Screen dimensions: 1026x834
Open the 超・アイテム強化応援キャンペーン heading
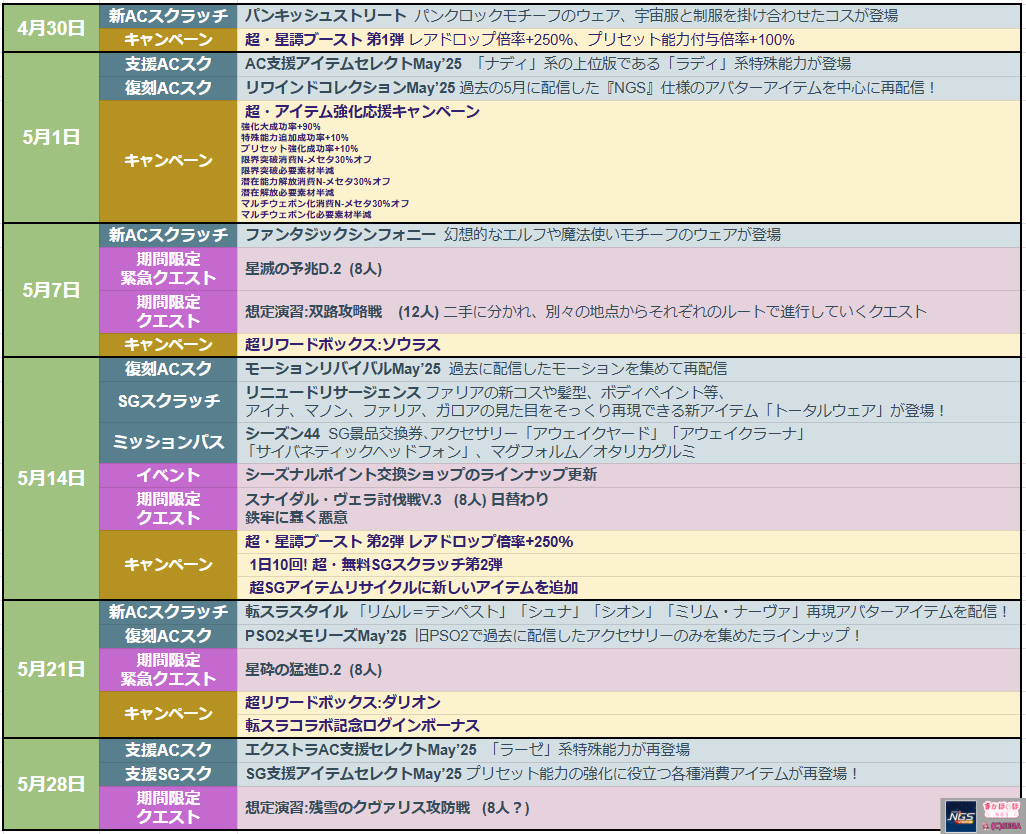coord(362,112)
